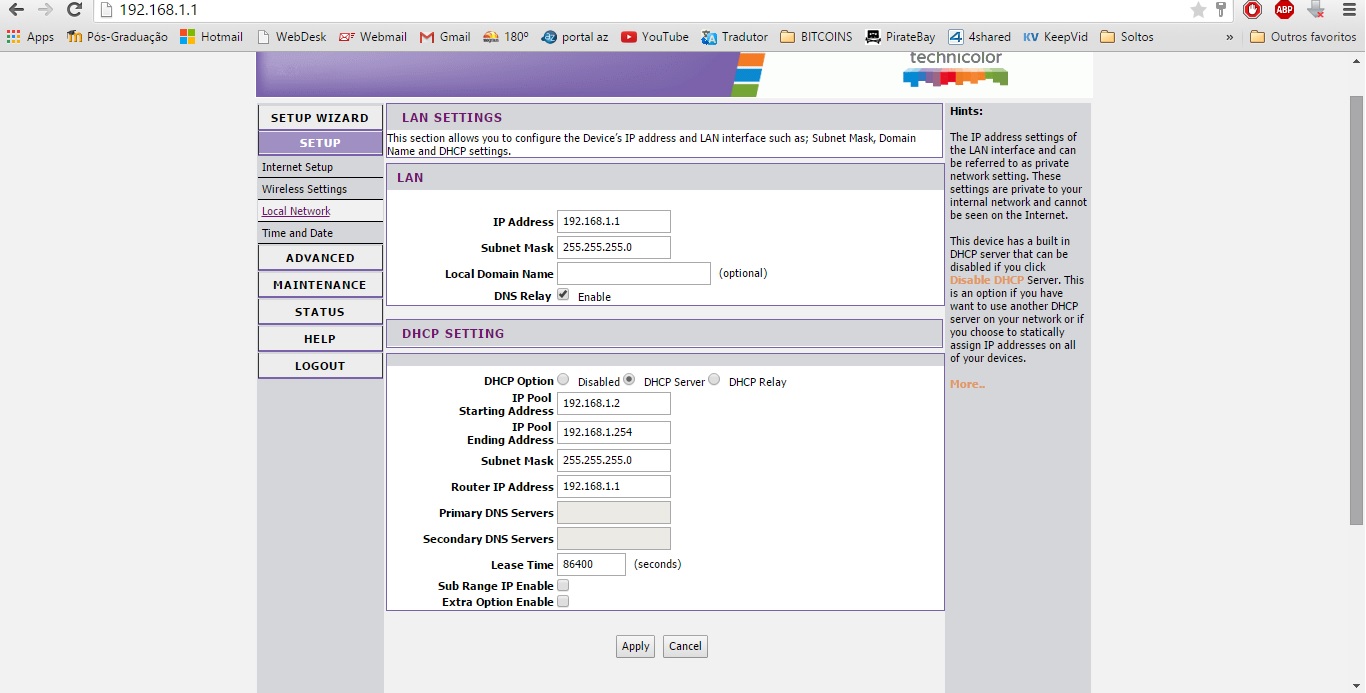Viewport: 1366px width, 693px height.
Task: Open the Chrome hamburger menu
Action: [x=1348, y=10]
